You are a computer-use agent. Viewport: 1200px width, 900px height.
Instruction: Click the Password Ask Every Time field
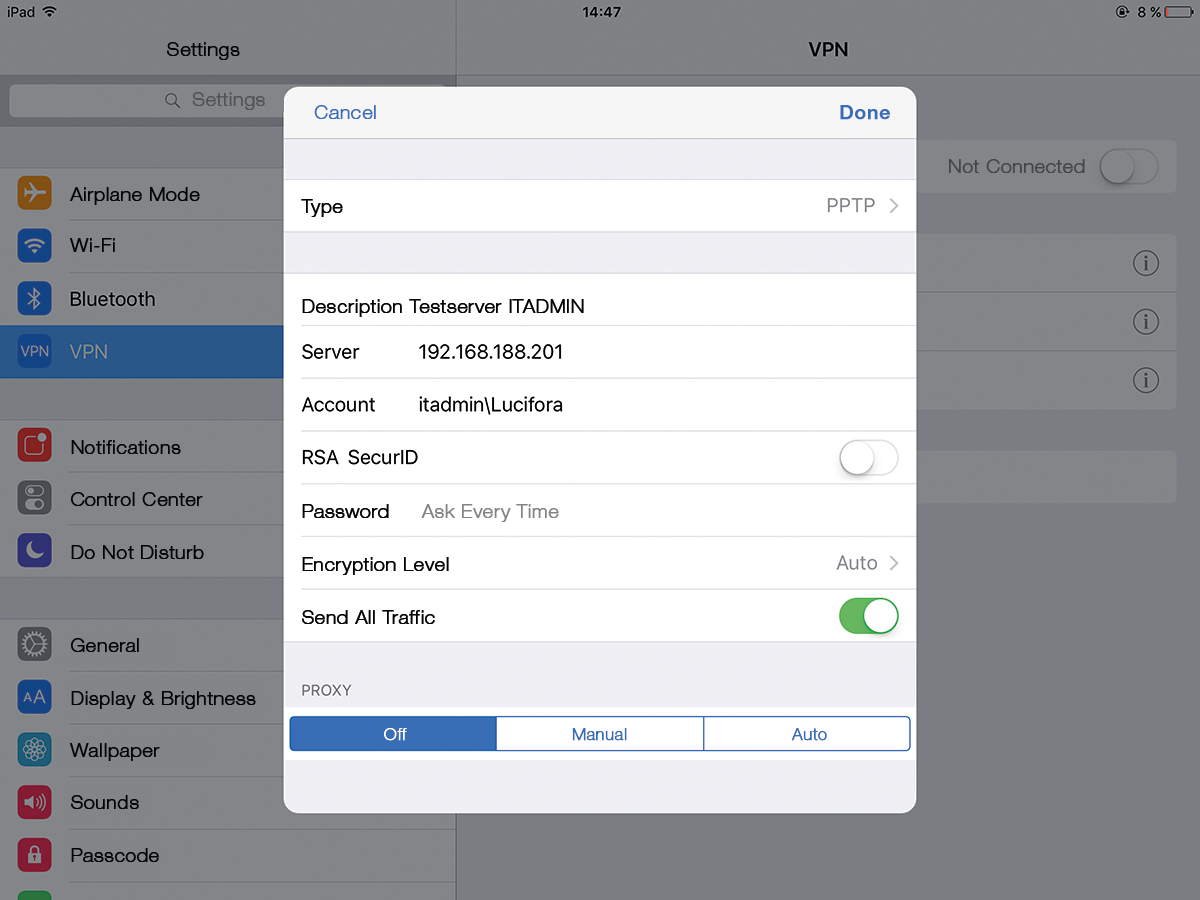pos(489,511)
